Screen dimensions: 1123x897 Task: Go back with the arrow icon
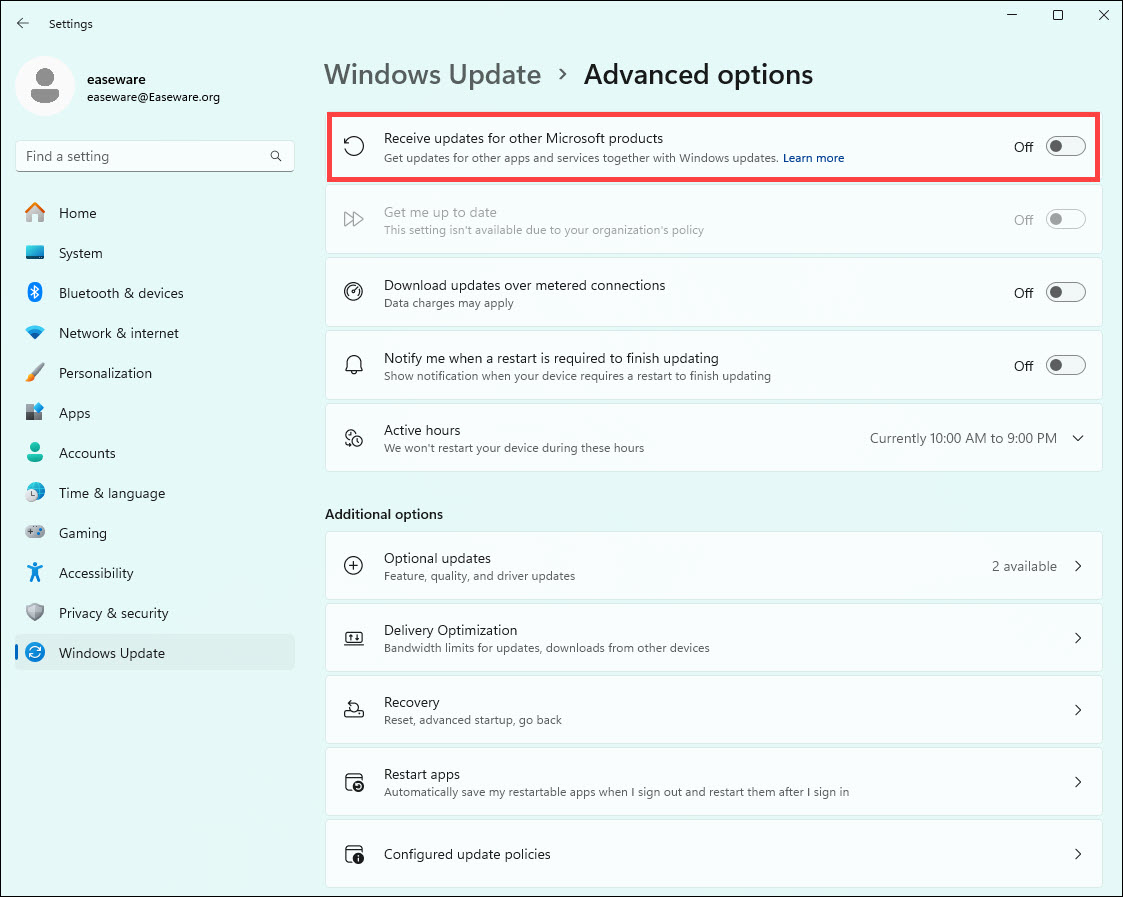(x=23, y=24)
